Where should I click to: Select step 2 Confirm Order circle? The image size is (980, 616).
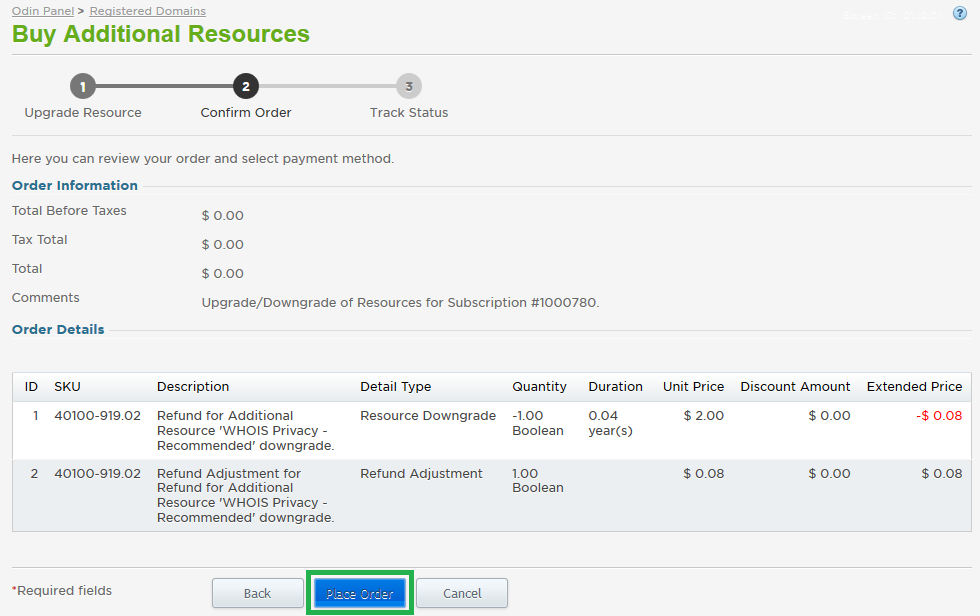(246, 86)
